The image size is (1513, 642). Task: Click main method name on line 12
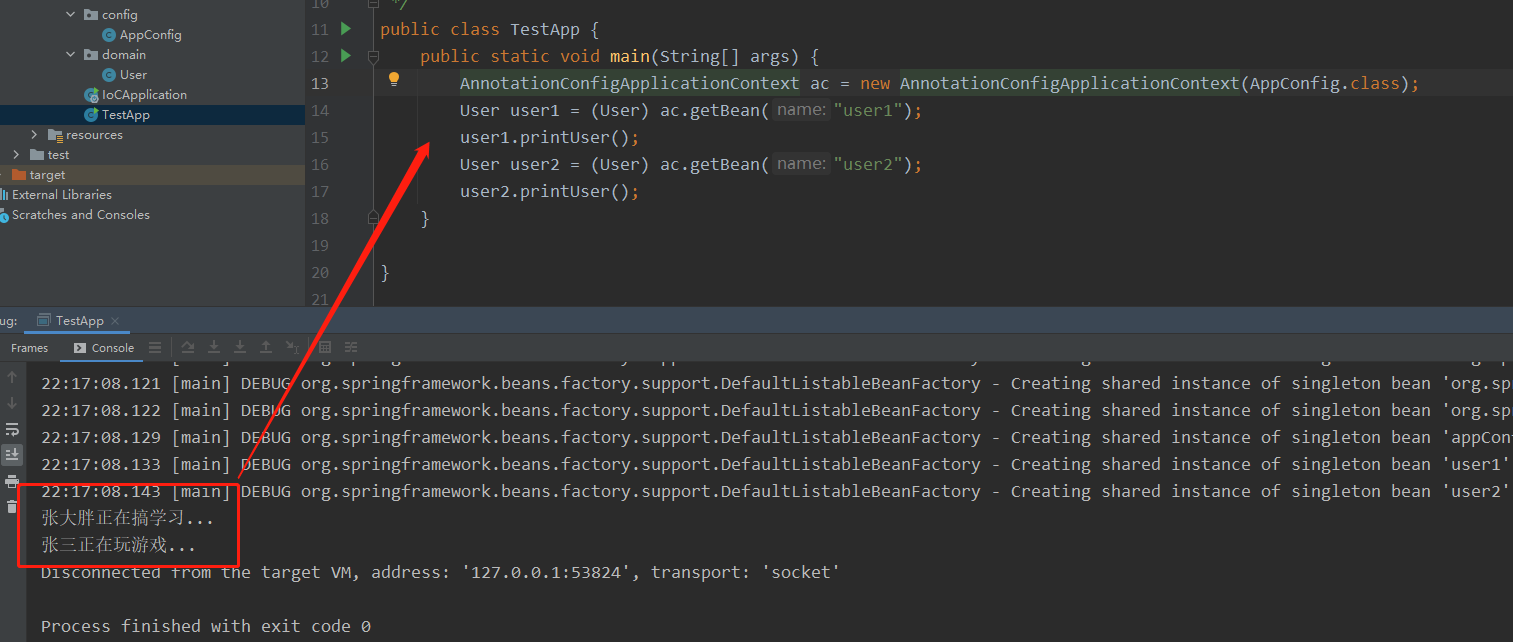(630, 56)
